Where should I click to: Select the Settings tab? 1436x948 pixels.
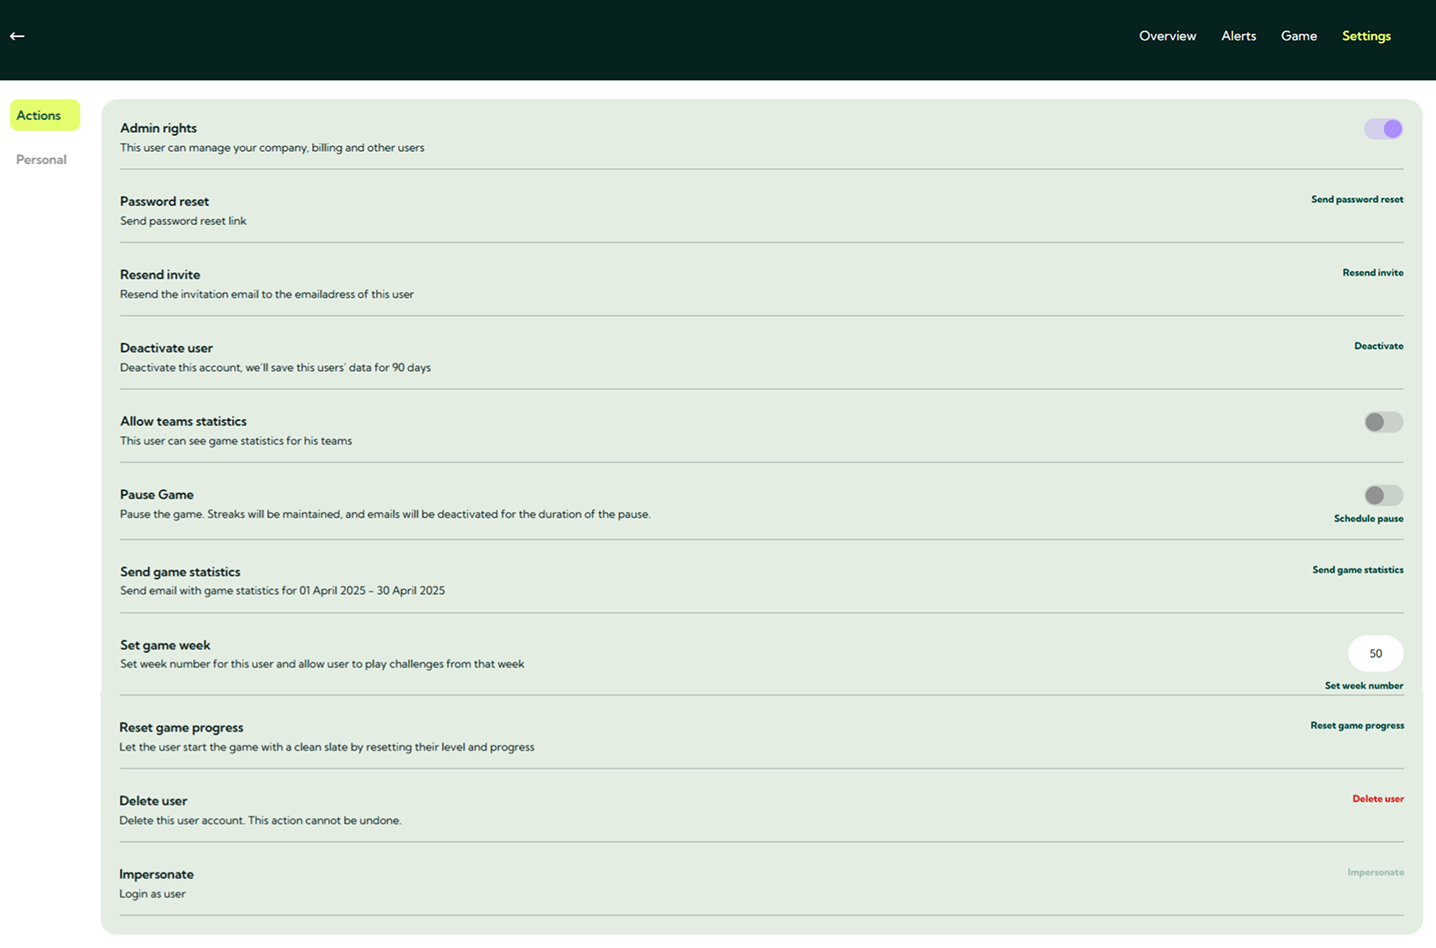tap(1366, 36)
